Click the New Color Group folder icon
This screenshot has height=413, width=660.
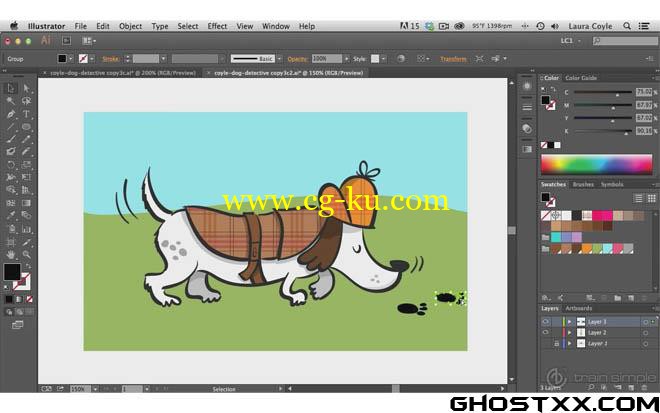pos(617,298)
